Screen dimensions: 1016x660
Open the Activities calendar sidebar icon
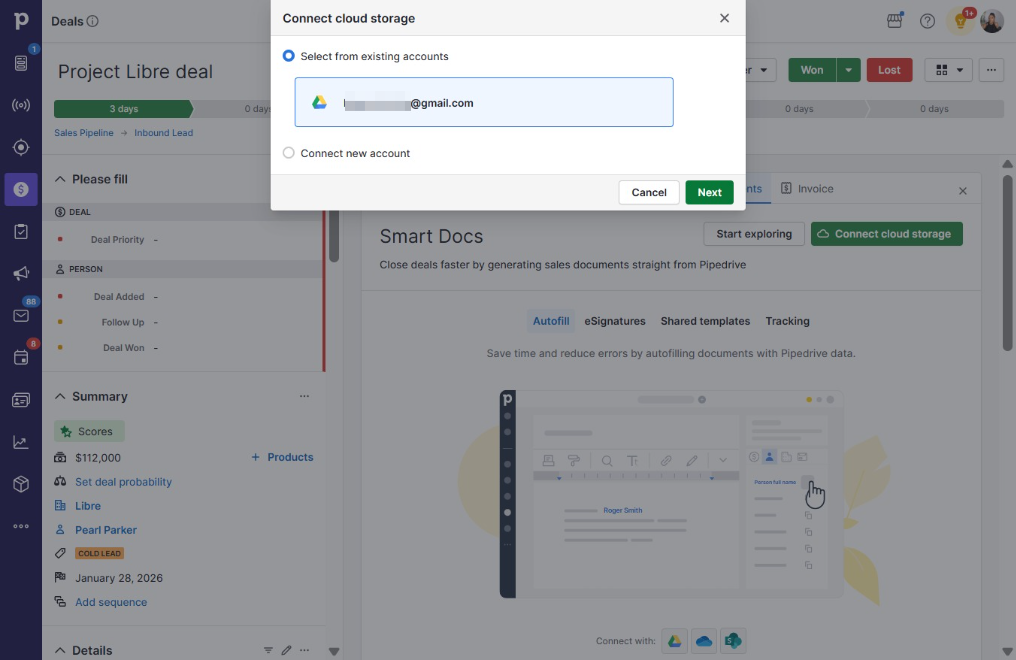point(21,358)
